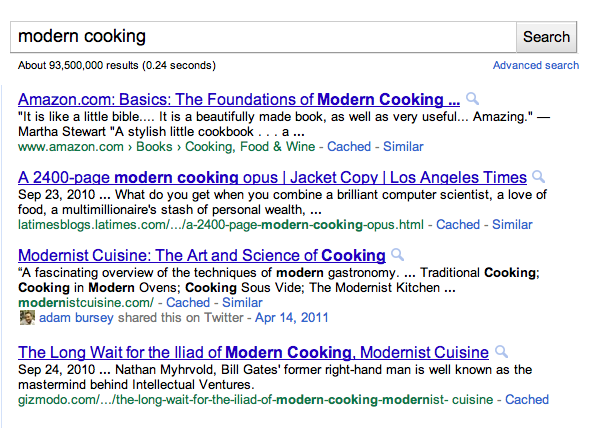Viewport: 603px width, 428px height.
Task: Open Cached link under modernistcuisine.com
Action: tap(188, 302)
